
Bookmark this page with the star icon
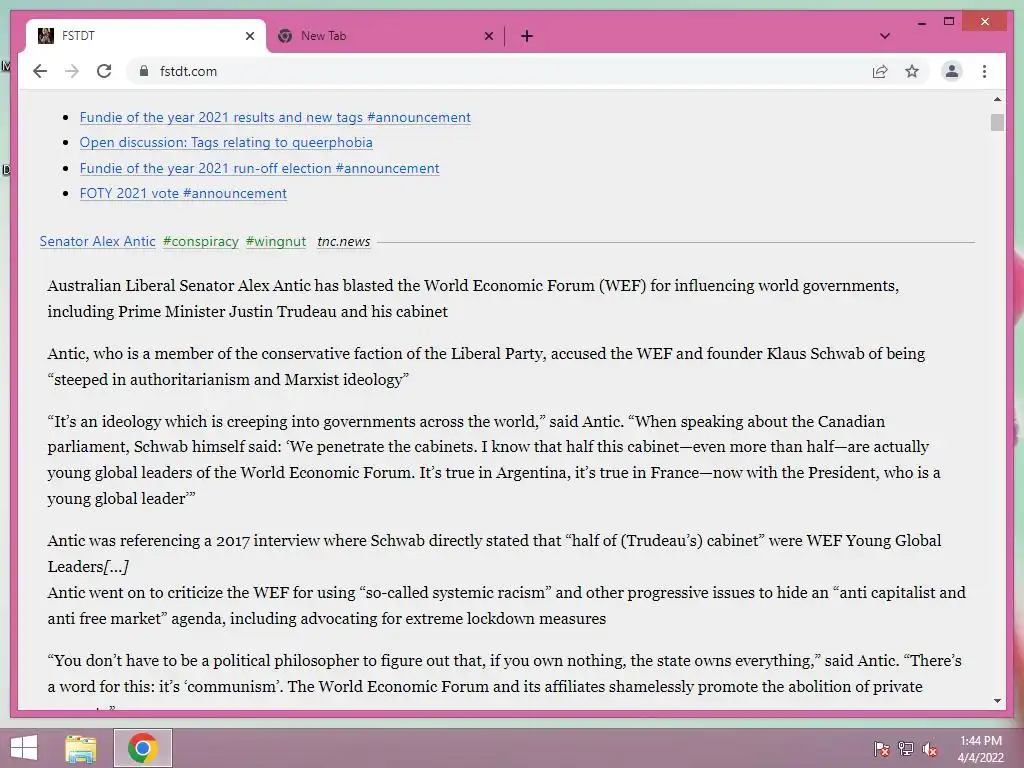click(912, 71)
